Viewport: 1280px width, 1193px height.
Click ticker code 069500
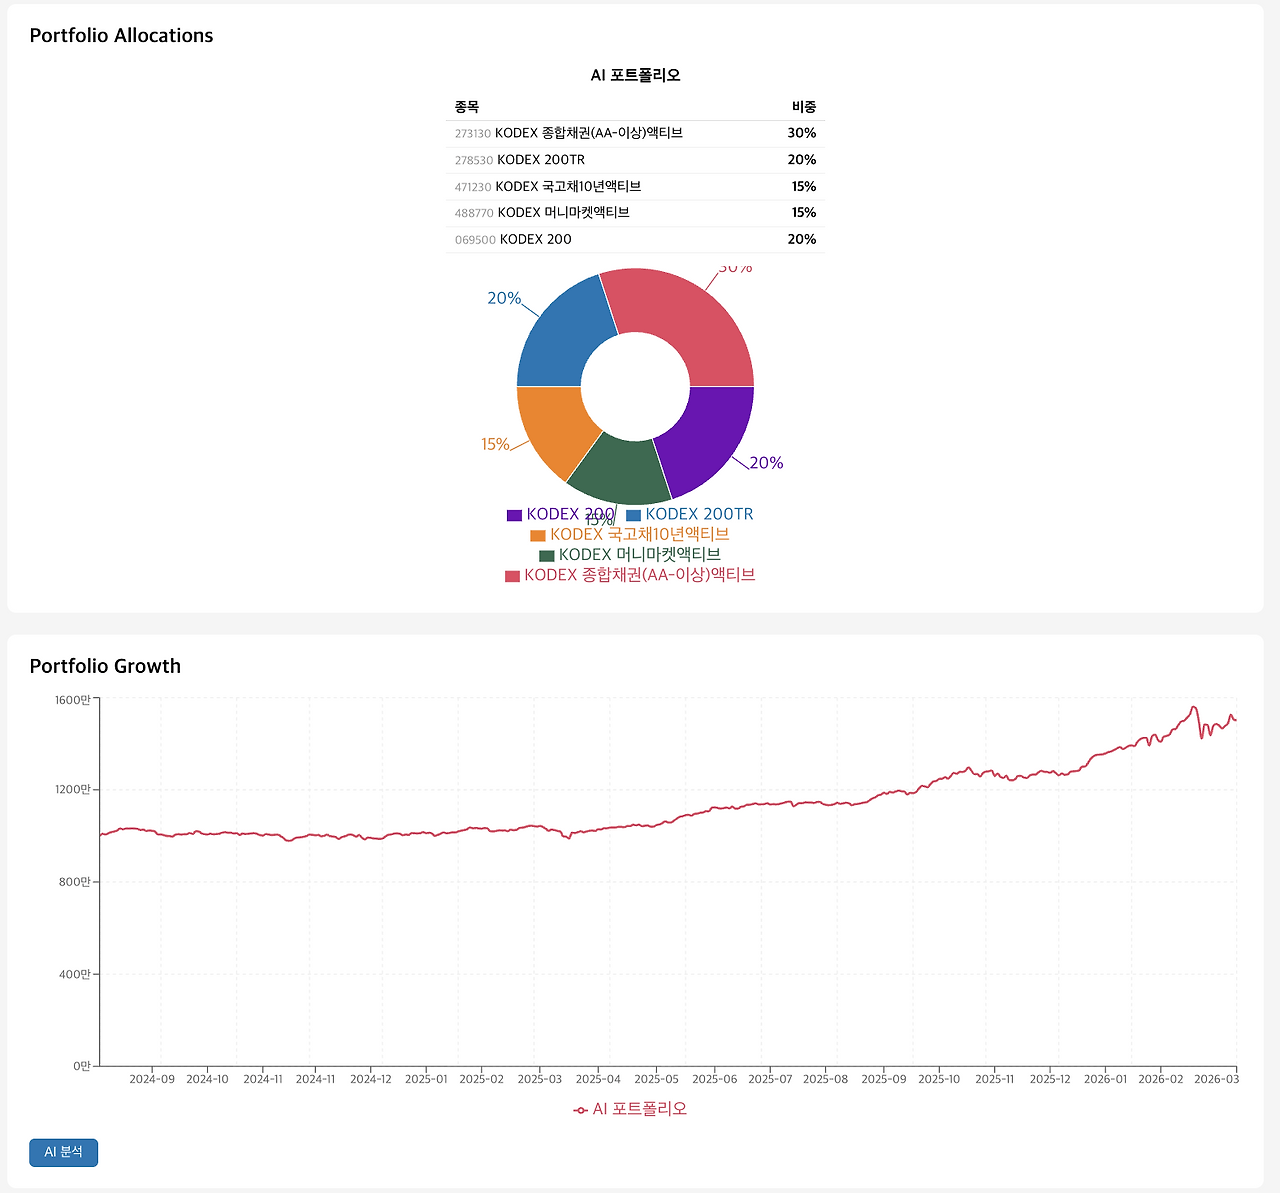pyautogui.click(x=475, y=240)
